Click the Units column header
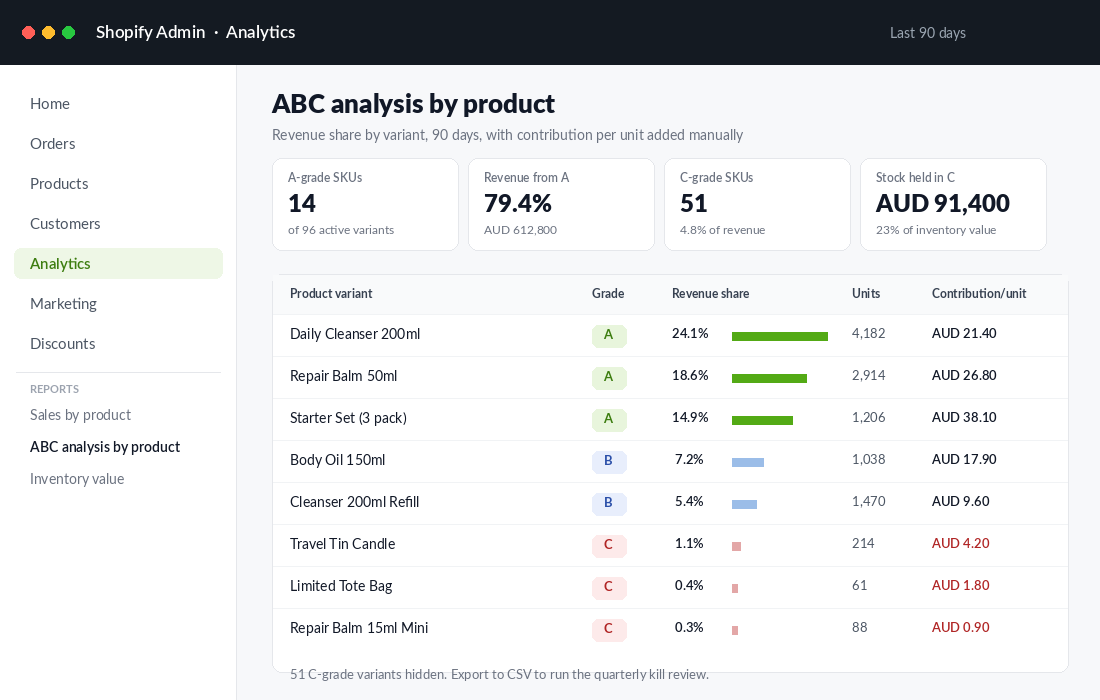 (x=866, y=294)
